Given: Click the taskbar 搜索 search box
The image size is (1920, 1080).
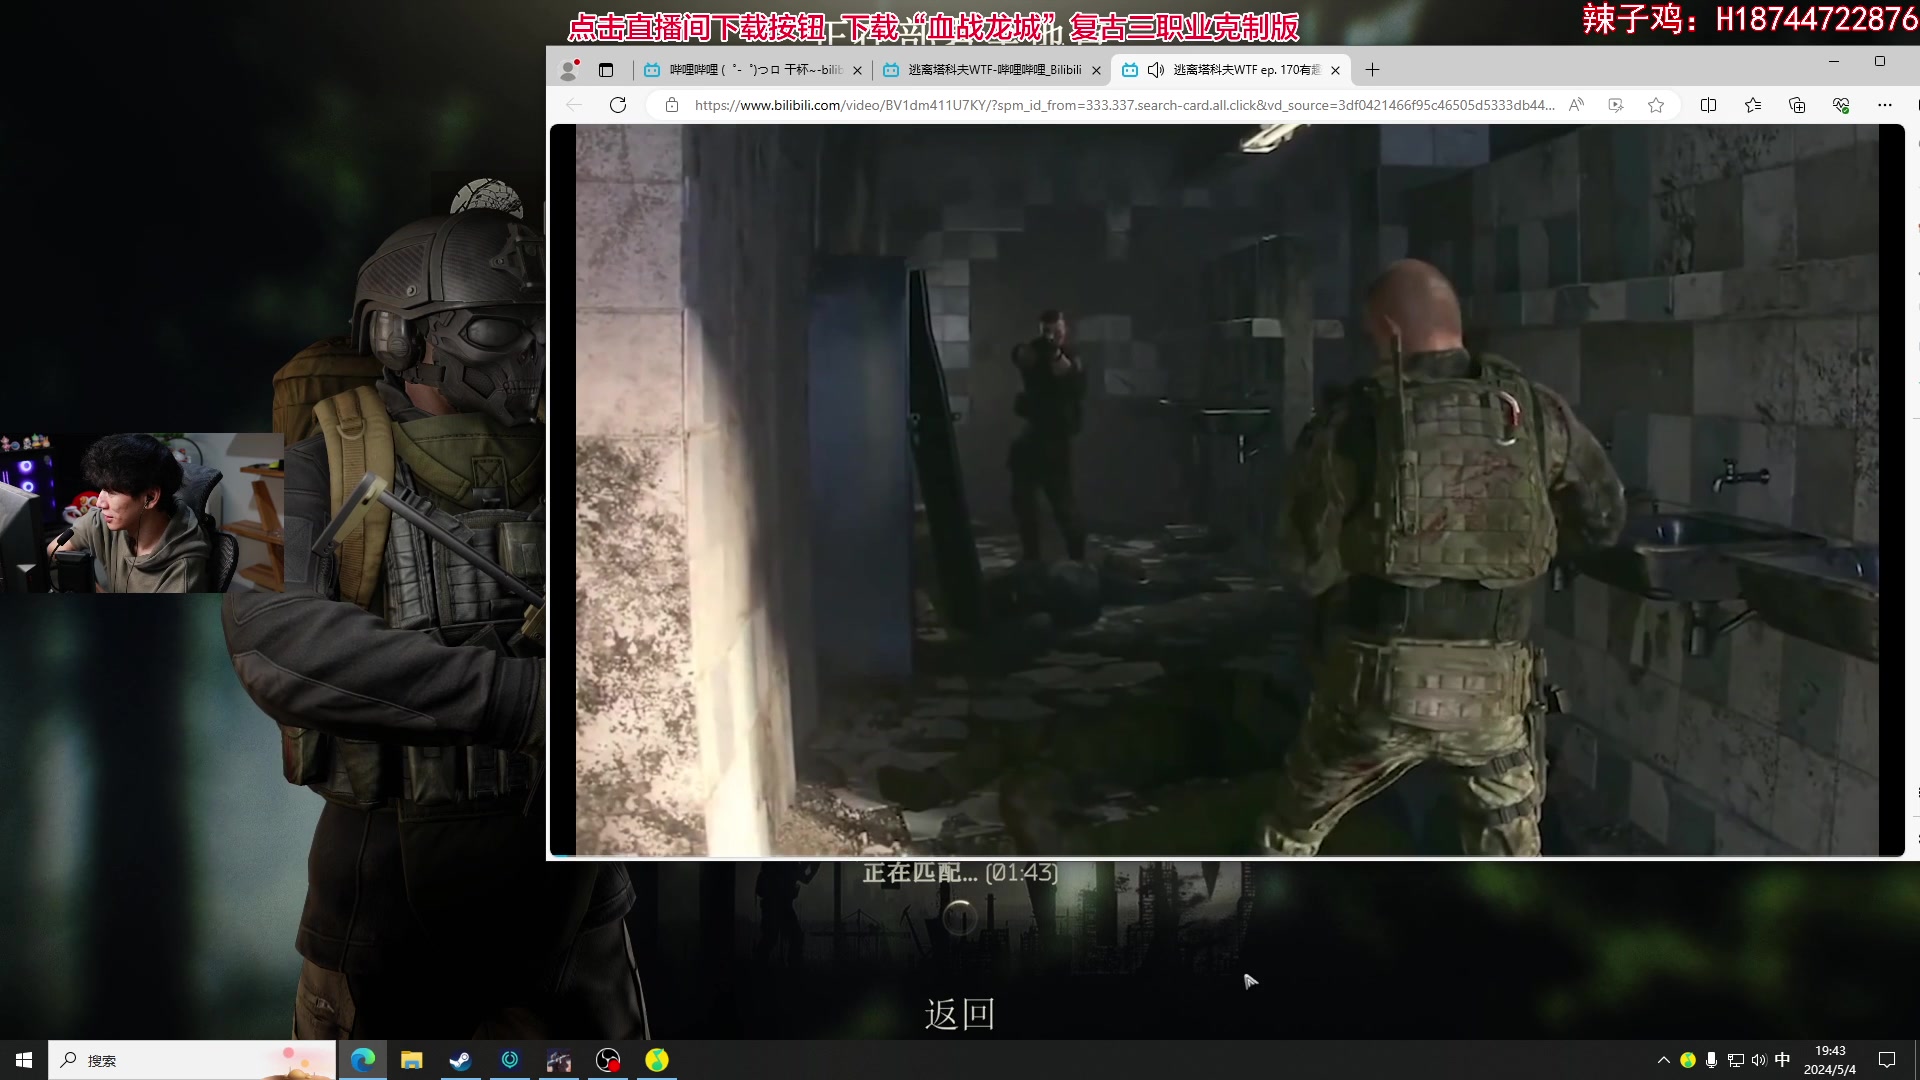Looking at the screenshot, I should coord(192,1060).
